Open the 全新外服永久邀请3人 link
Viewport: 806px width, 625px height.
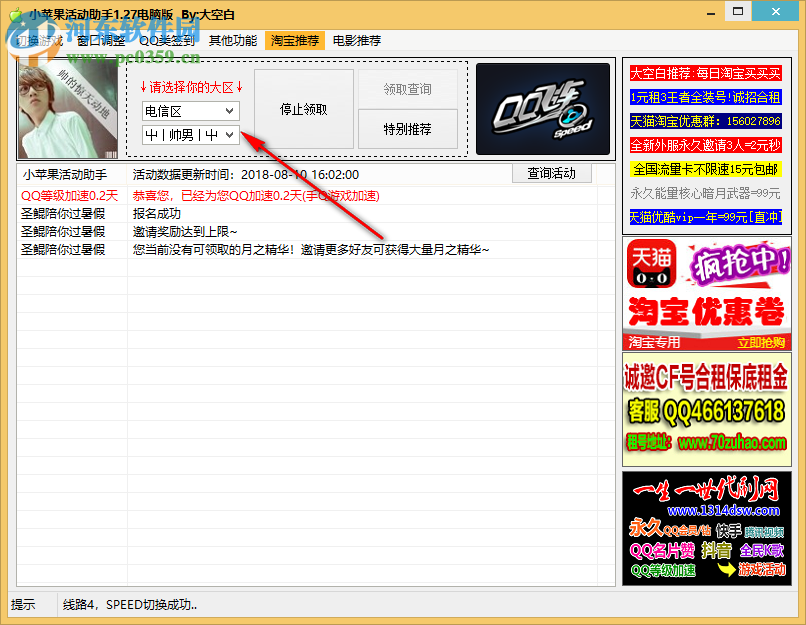(x=705, y=145)
